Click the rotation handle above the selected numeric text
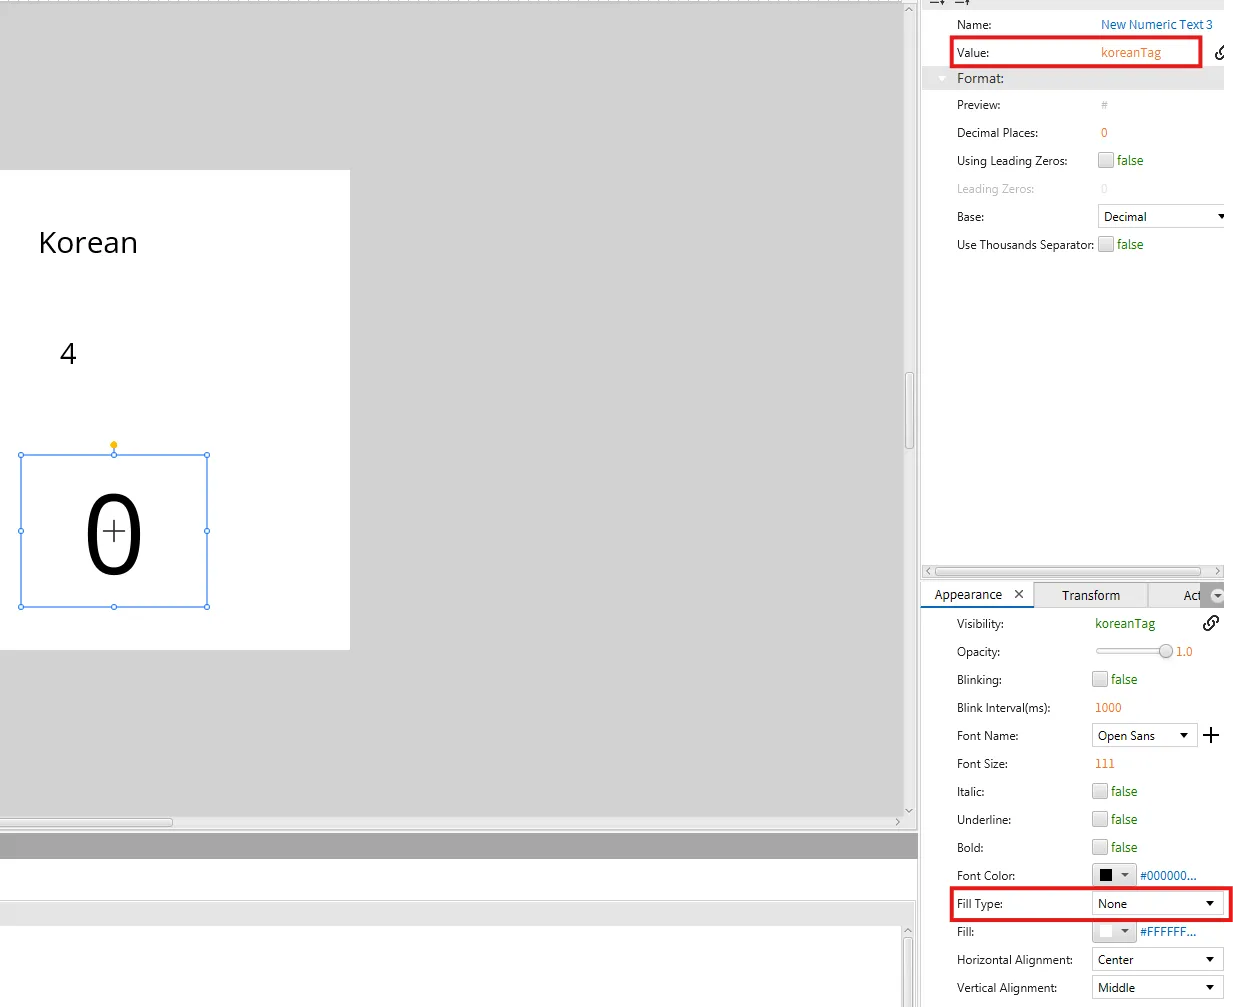The width and height of the screenshot is (1234, 1007). point(114,445)
